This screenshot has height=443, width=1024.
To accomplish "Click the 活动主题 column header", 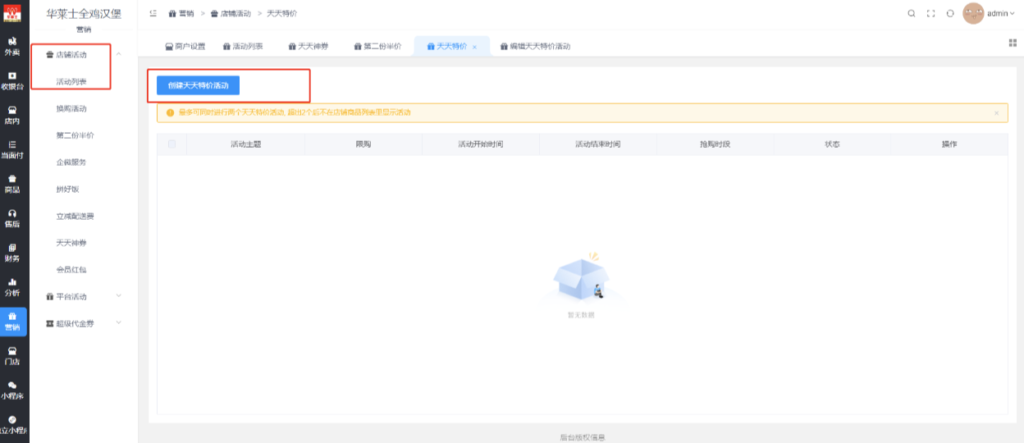I will pos(246,144).
